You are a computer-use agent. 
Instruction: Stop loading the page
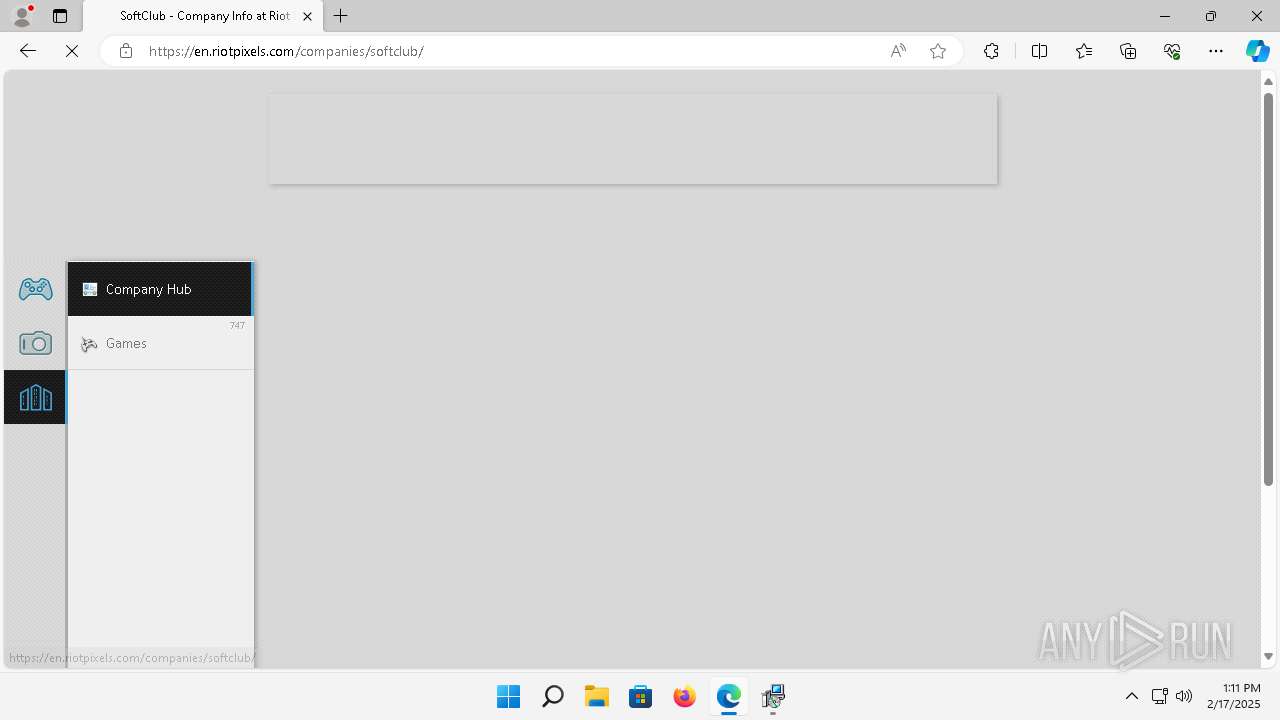[x=72, y=51]
